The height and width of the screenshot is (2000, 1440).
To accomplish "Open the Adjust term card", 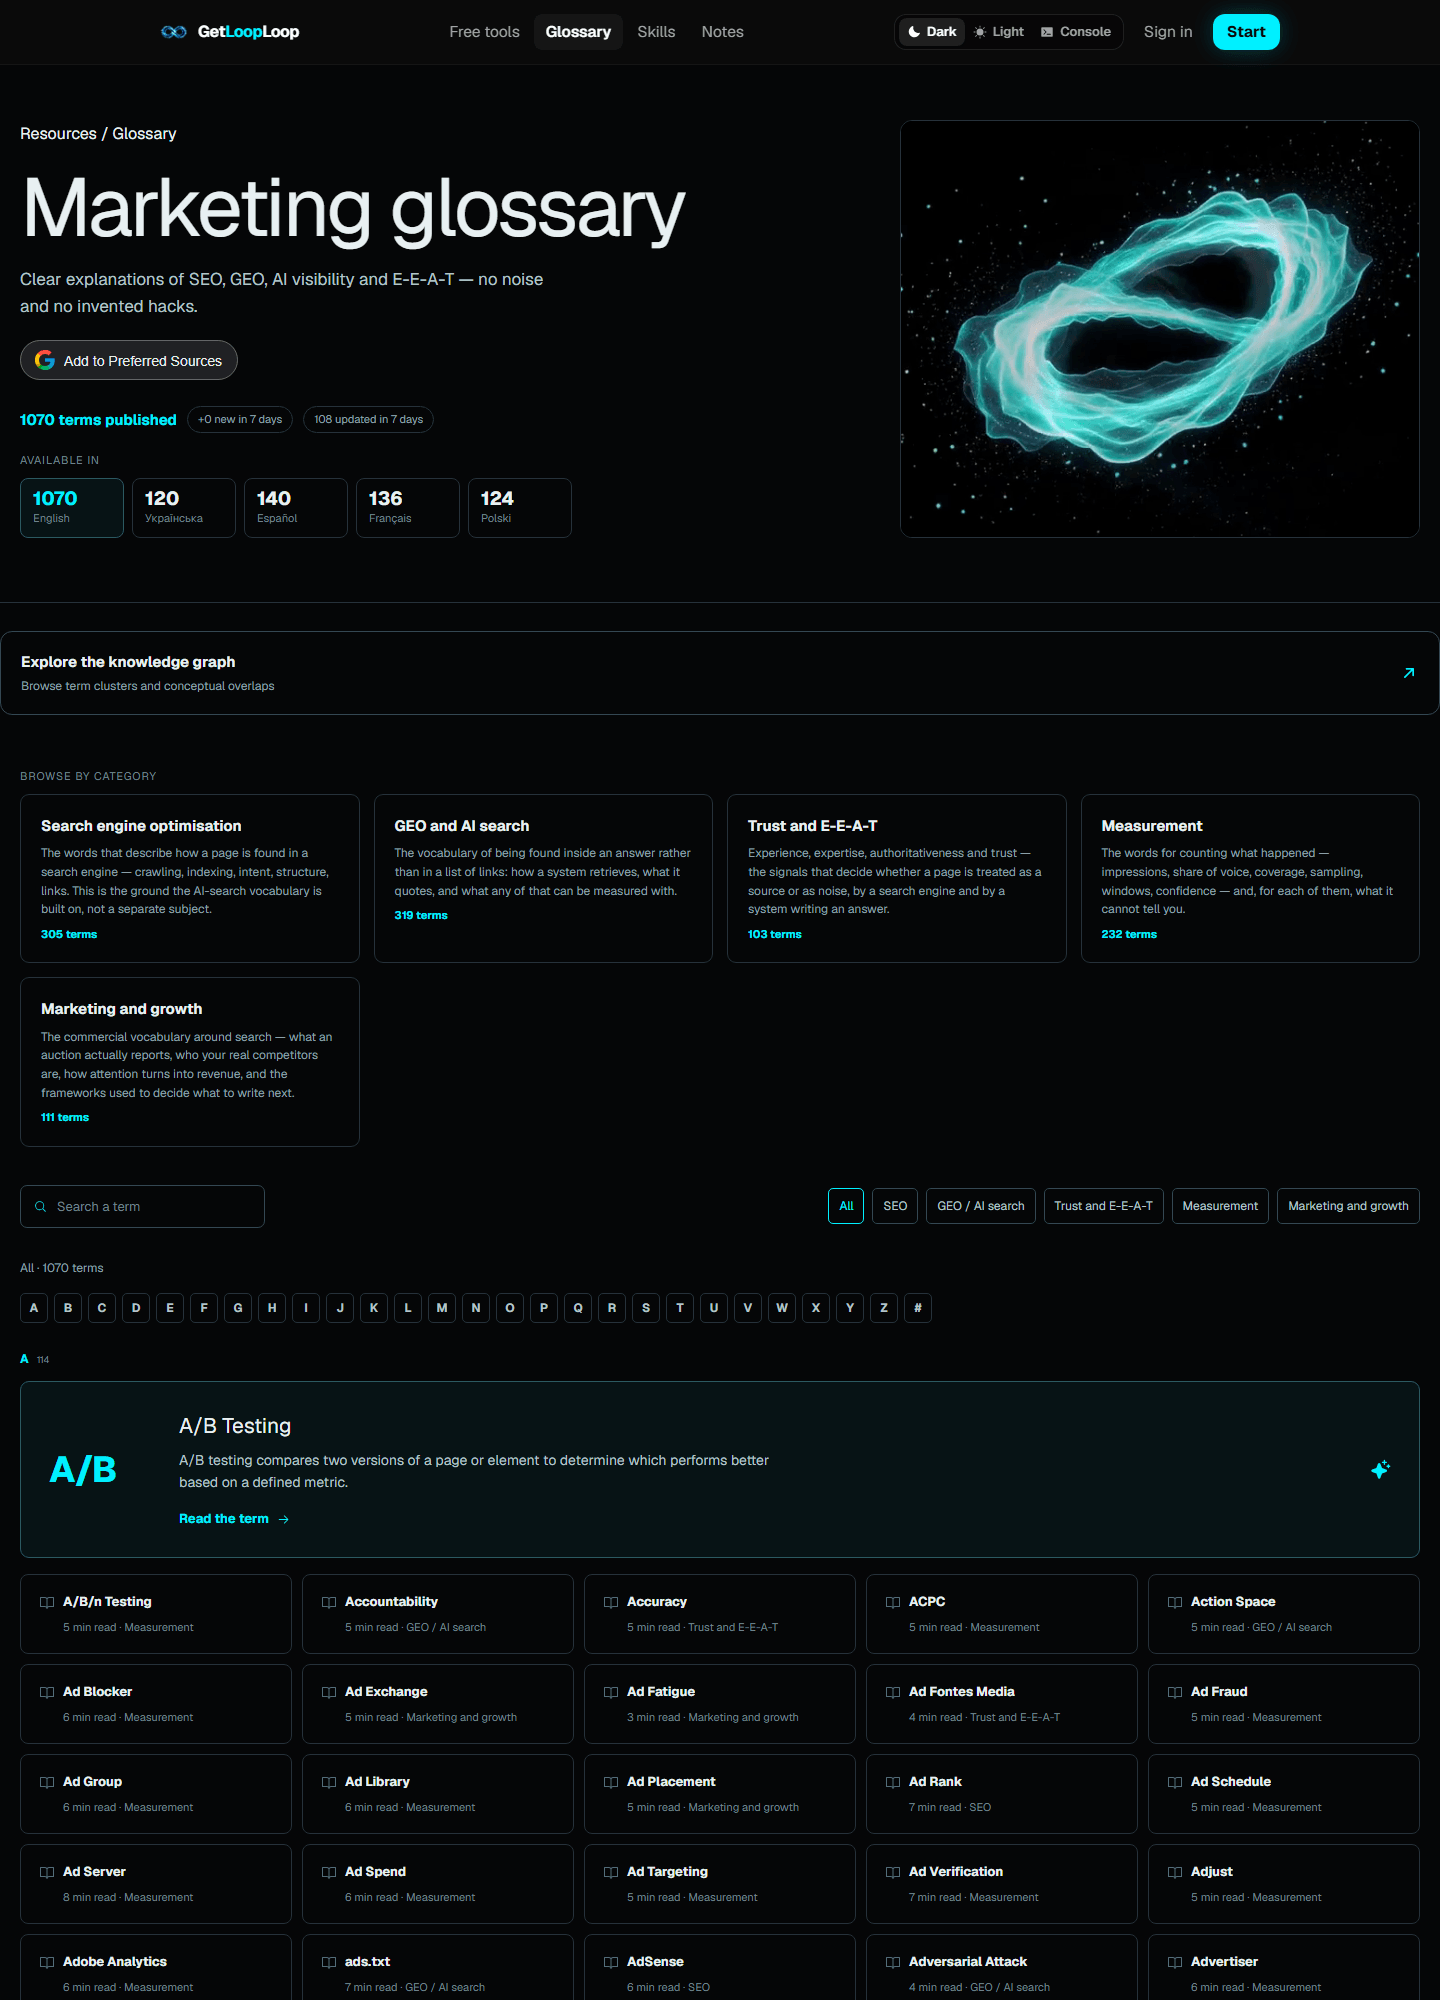I will click(x=1284, y=1884).
